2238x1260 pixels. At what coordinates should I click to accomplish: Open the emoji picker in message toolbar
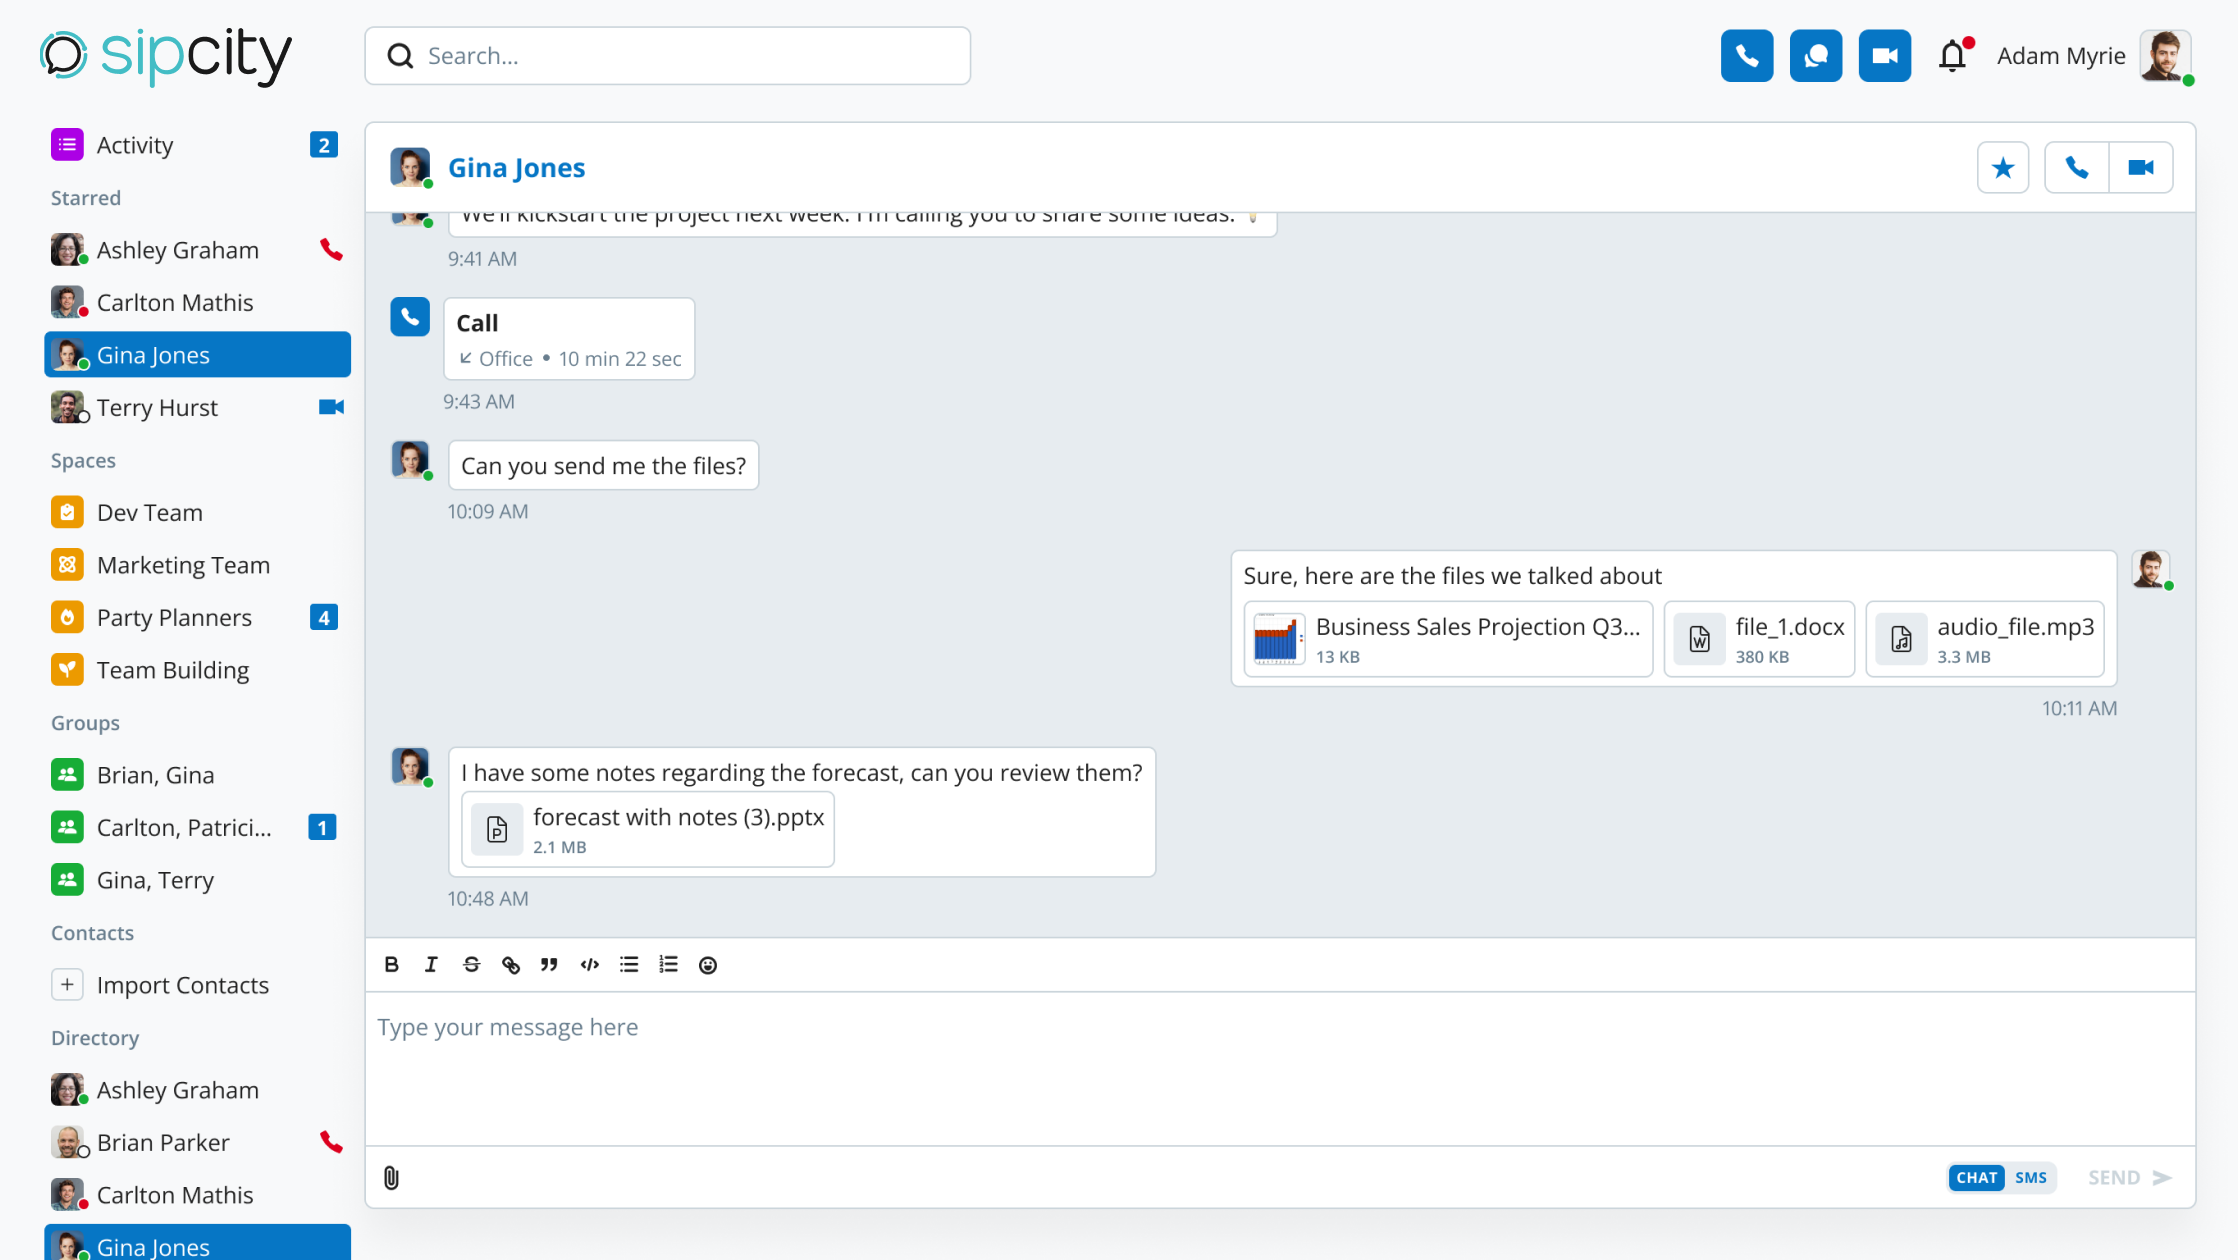click(708, 964)
